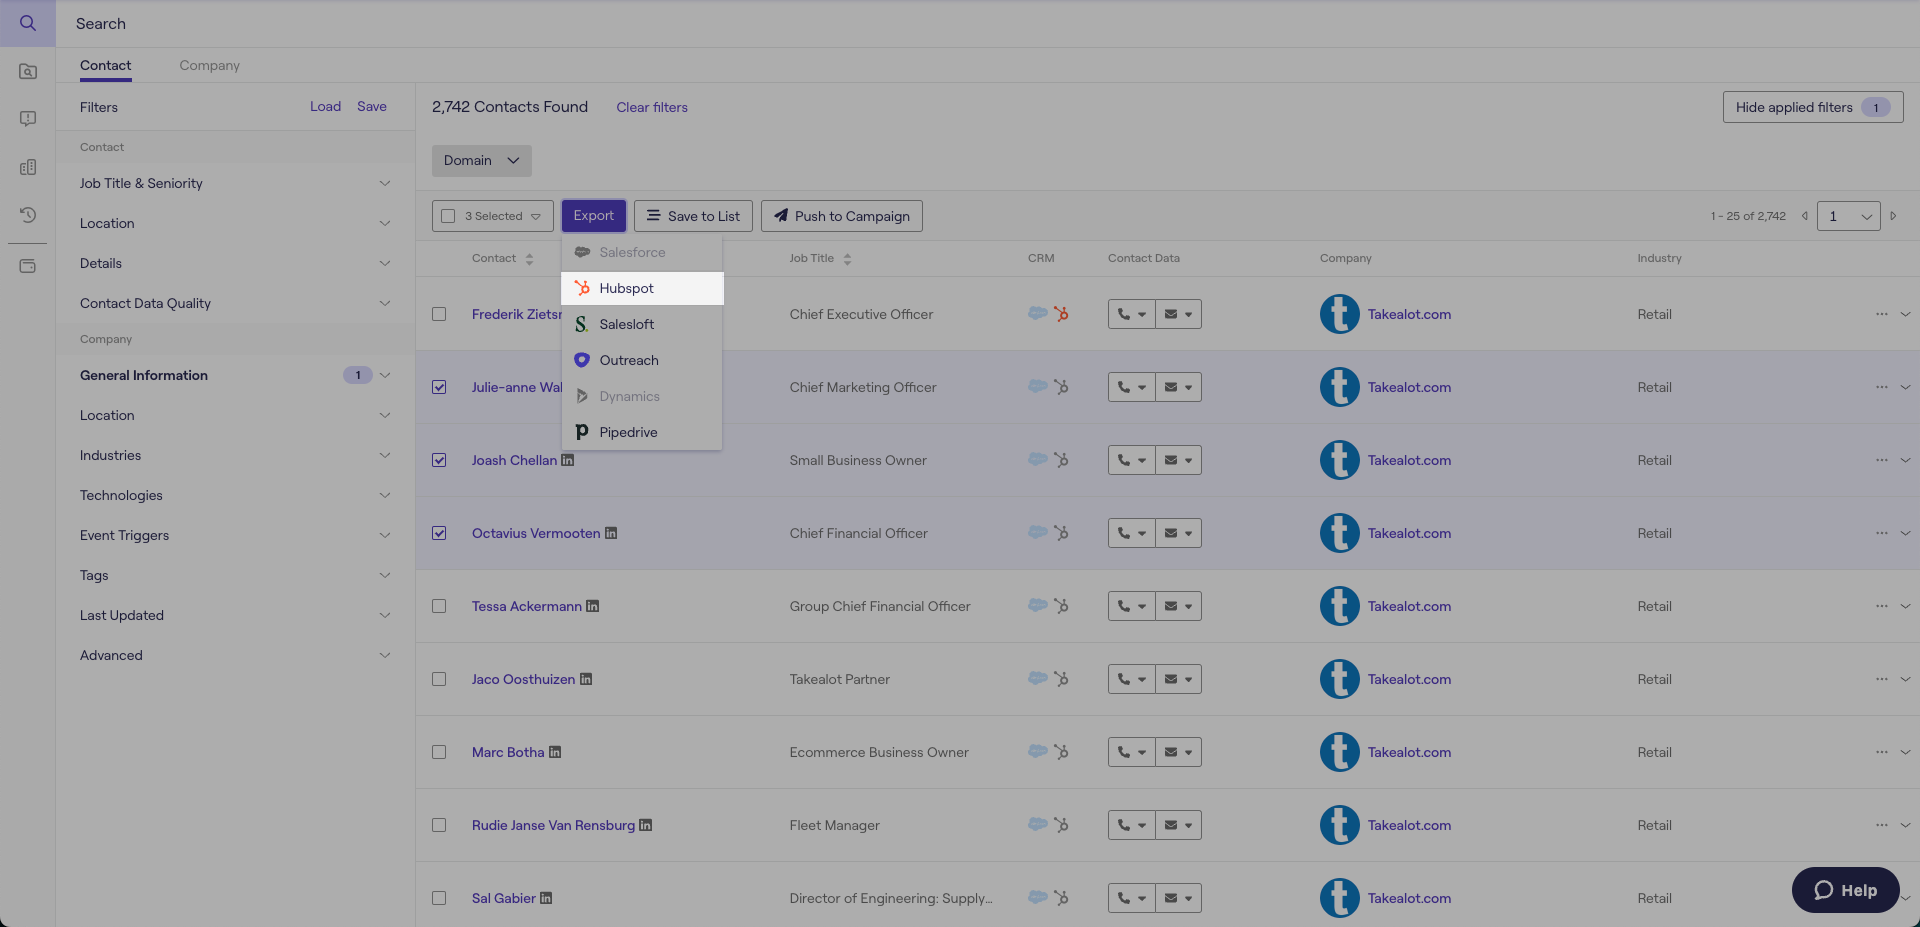
Task: Click the Clear filters link
Action: pyautogui.click(x=652, y=107)
